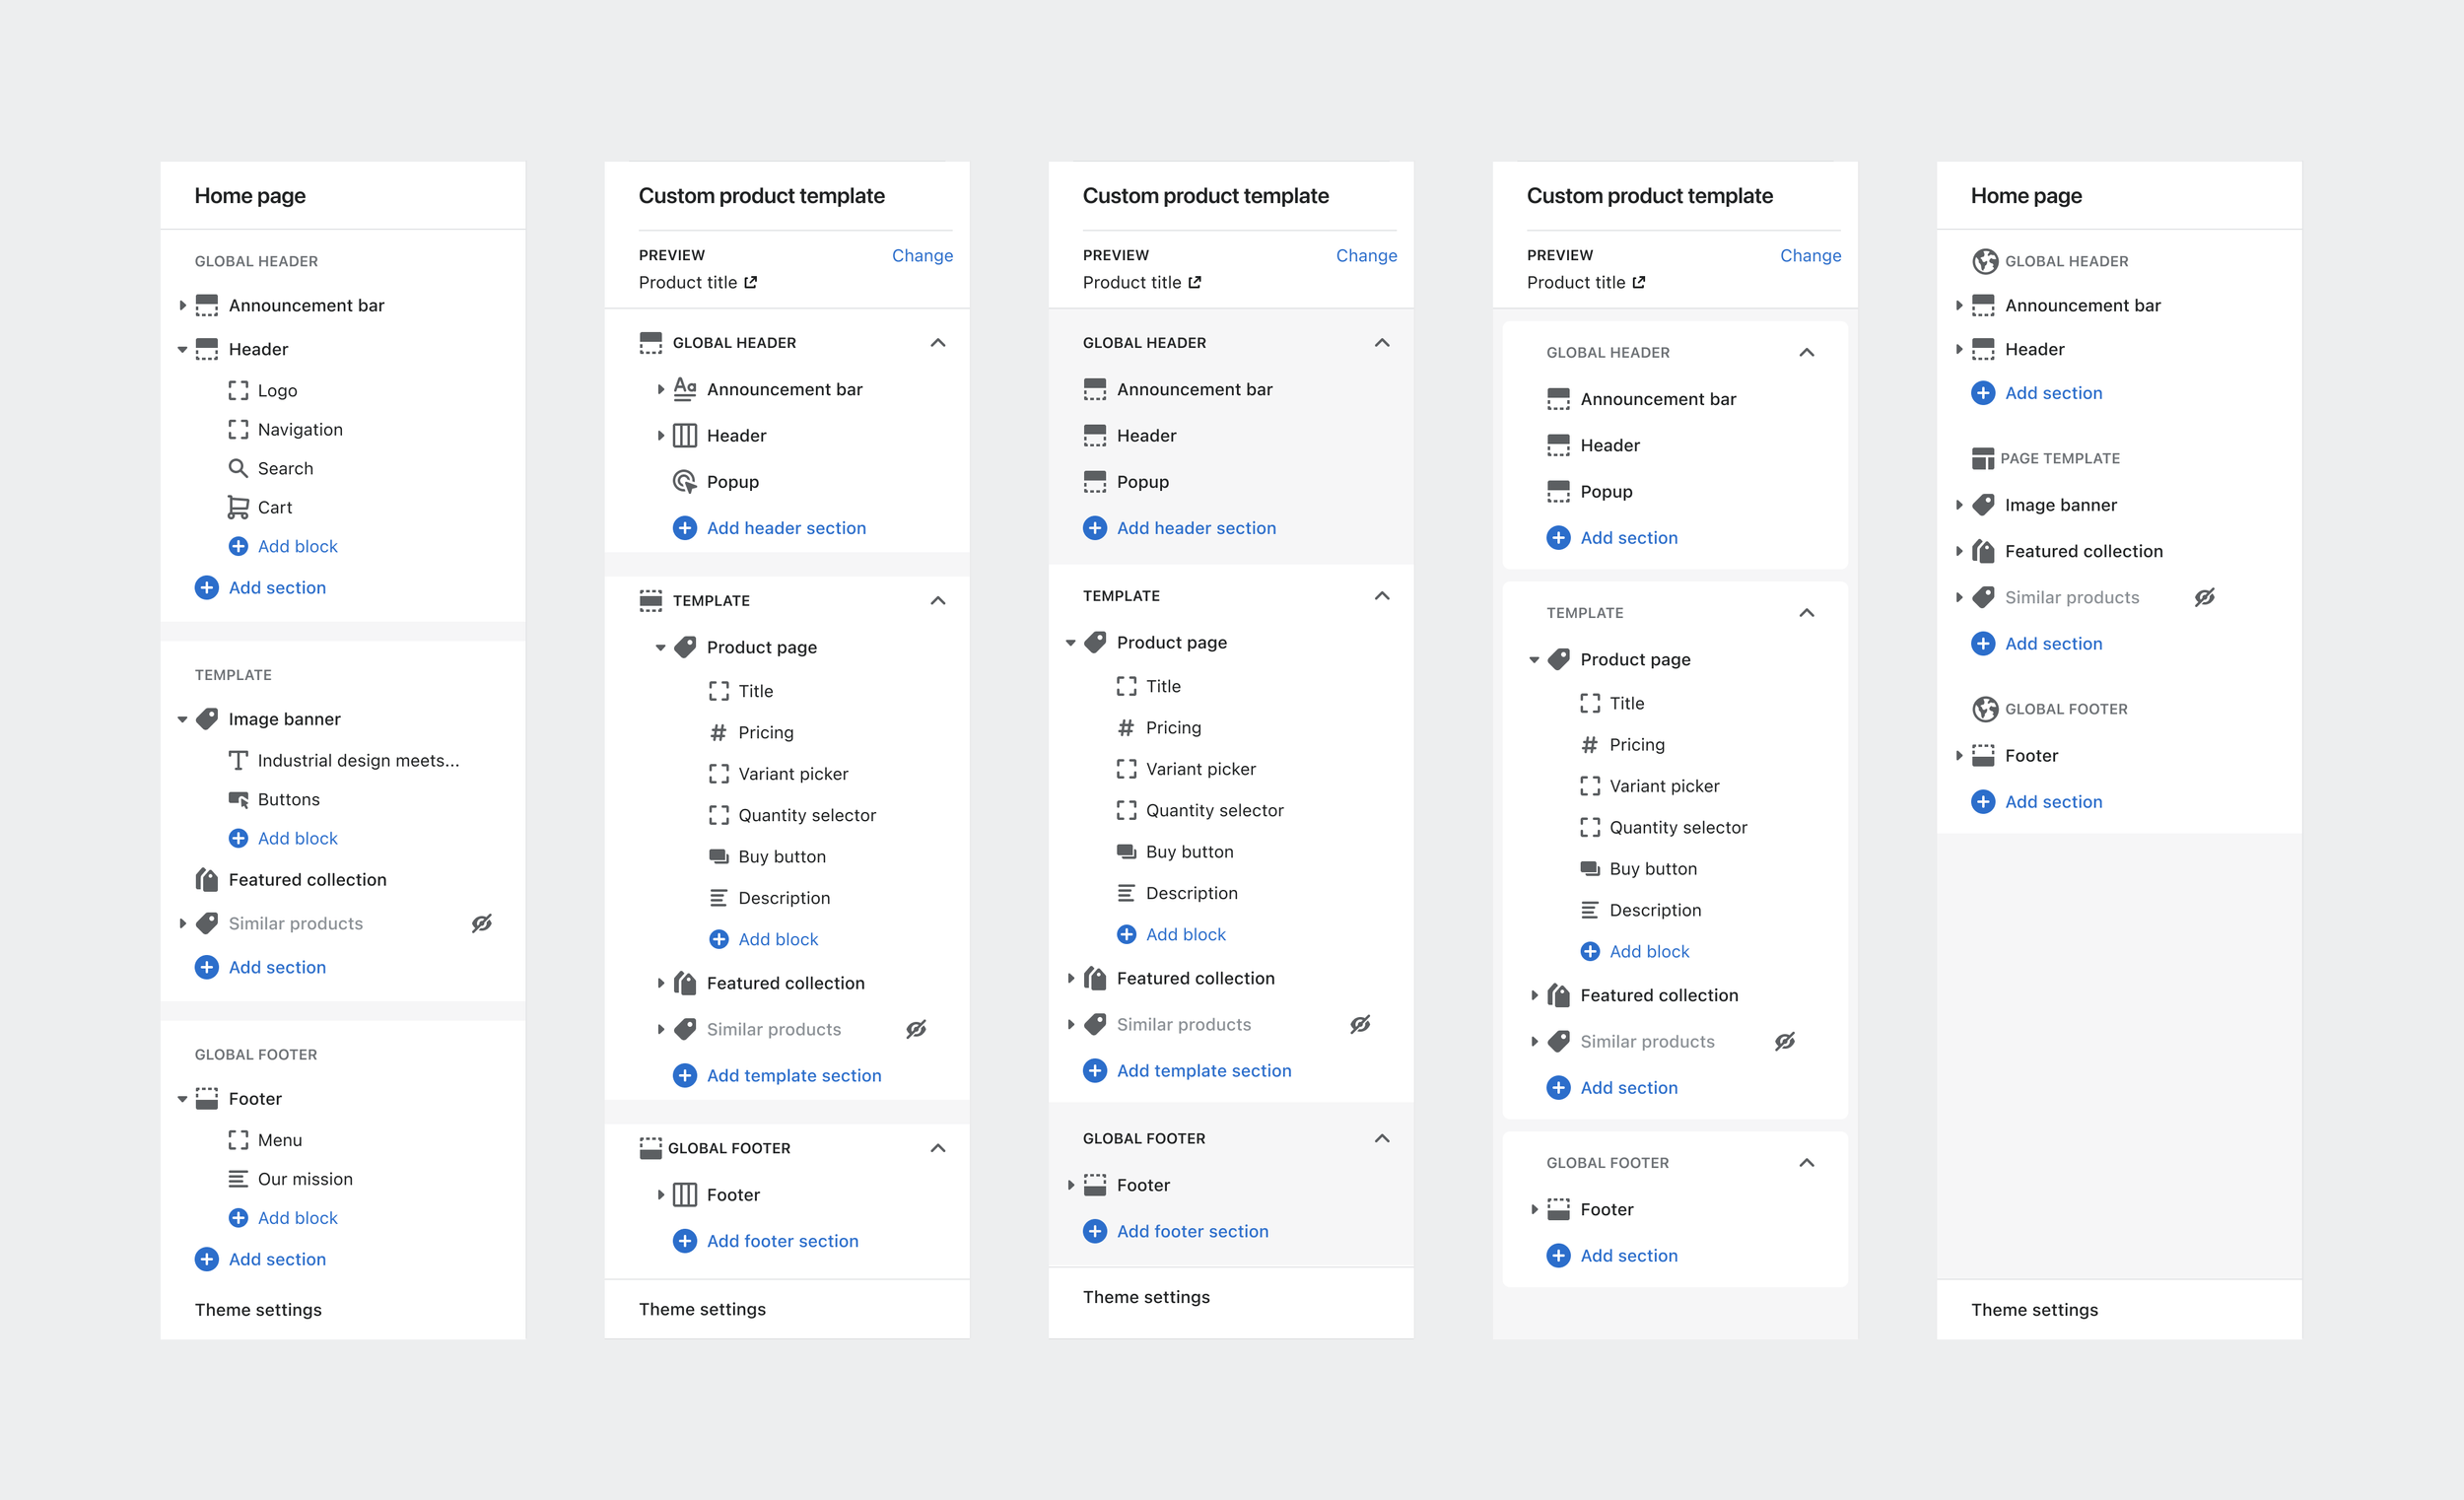The image size is (2464, 1500).
Task: Click the Template section icon in second panel
Action: click(x=650, y=600)
